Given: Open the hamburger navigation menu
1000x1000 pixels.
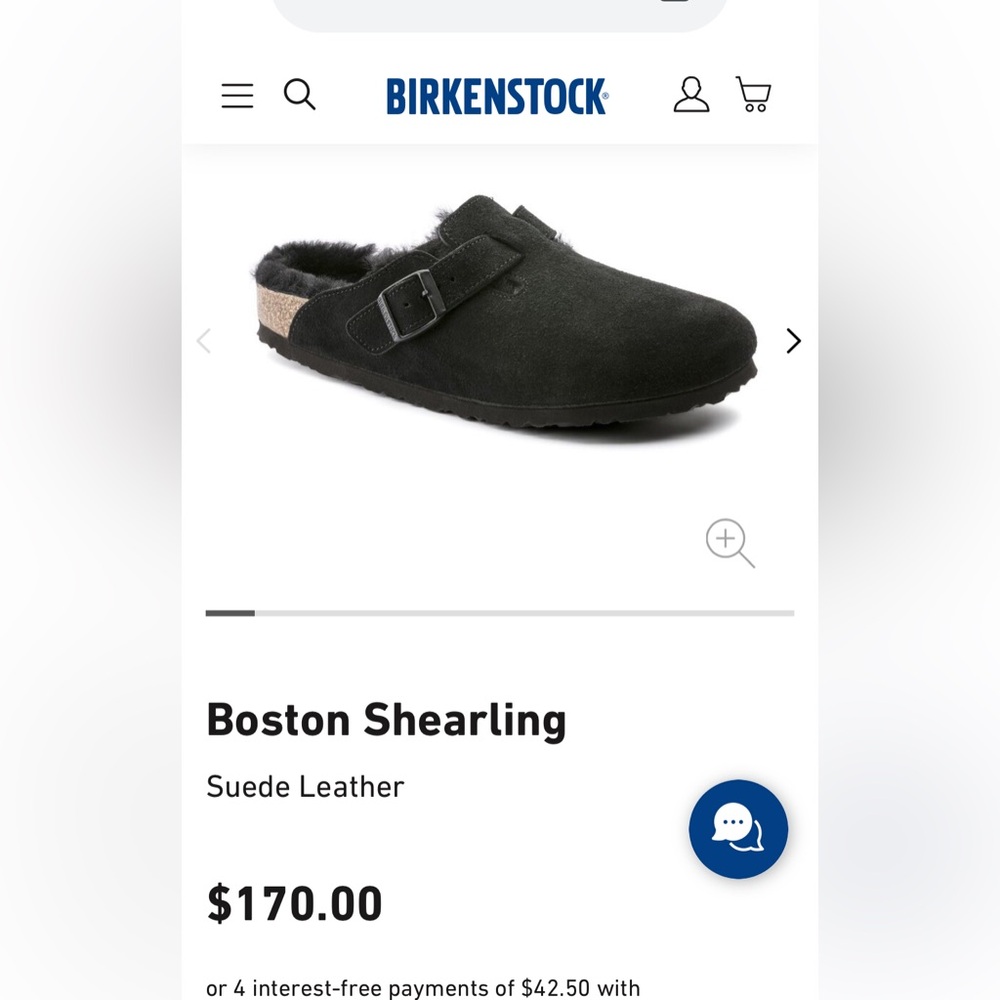Looking at the screenshot, I should [236, 95].
